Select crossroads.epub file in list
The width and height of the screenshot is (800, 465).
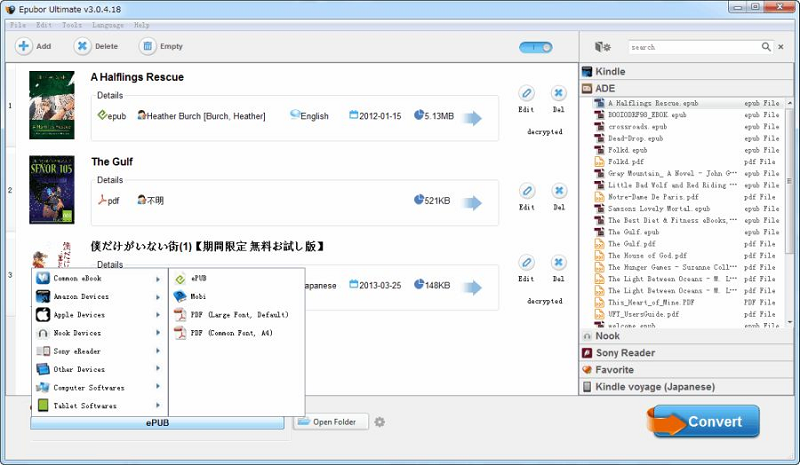[x=687, y=127]
